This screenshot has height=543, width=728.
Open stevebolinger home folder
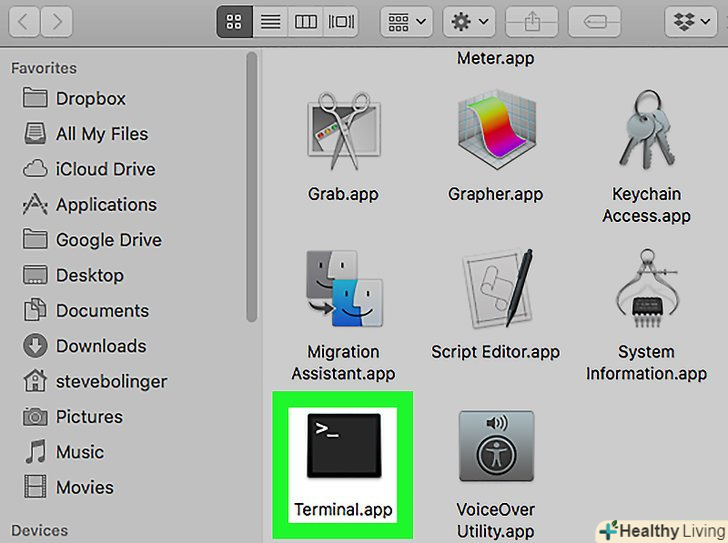(95, 381)
